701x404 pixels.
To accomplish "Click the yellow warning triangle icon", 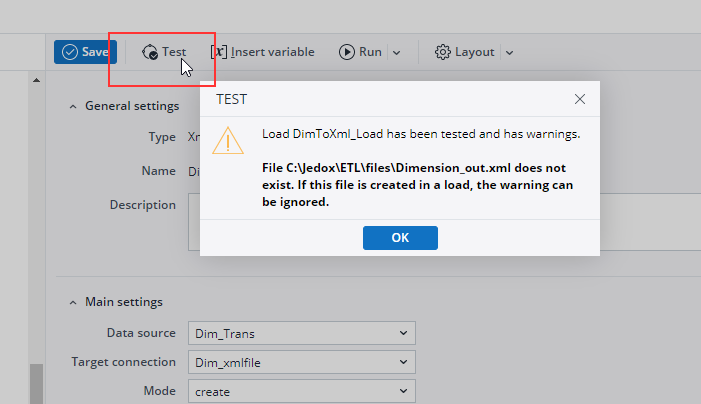I will click(x=229, y=140).
